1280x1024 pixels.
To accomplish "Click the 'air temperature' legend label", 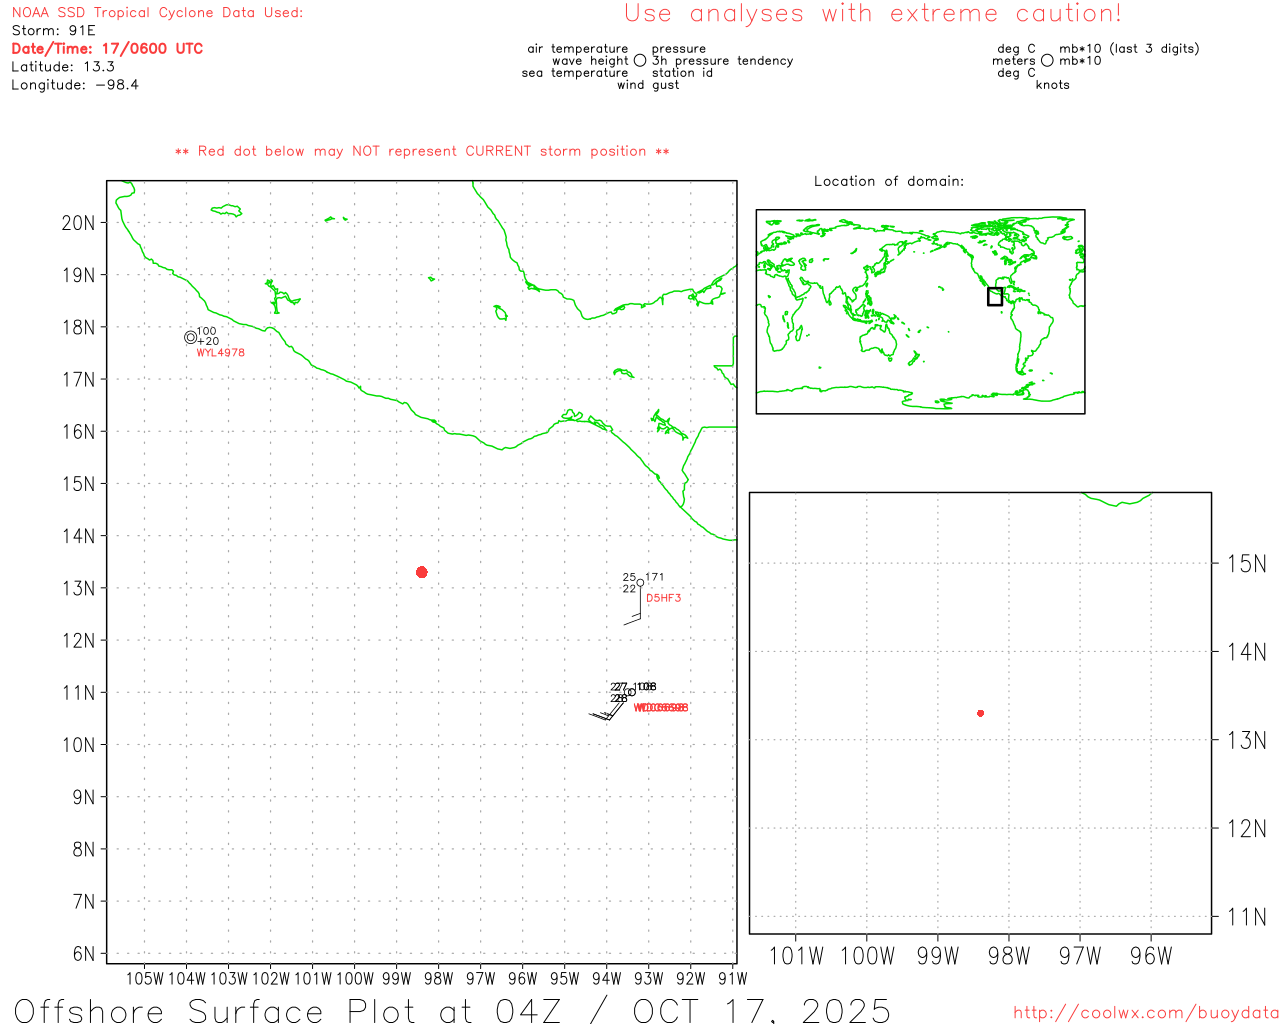I will click(578, 49).
